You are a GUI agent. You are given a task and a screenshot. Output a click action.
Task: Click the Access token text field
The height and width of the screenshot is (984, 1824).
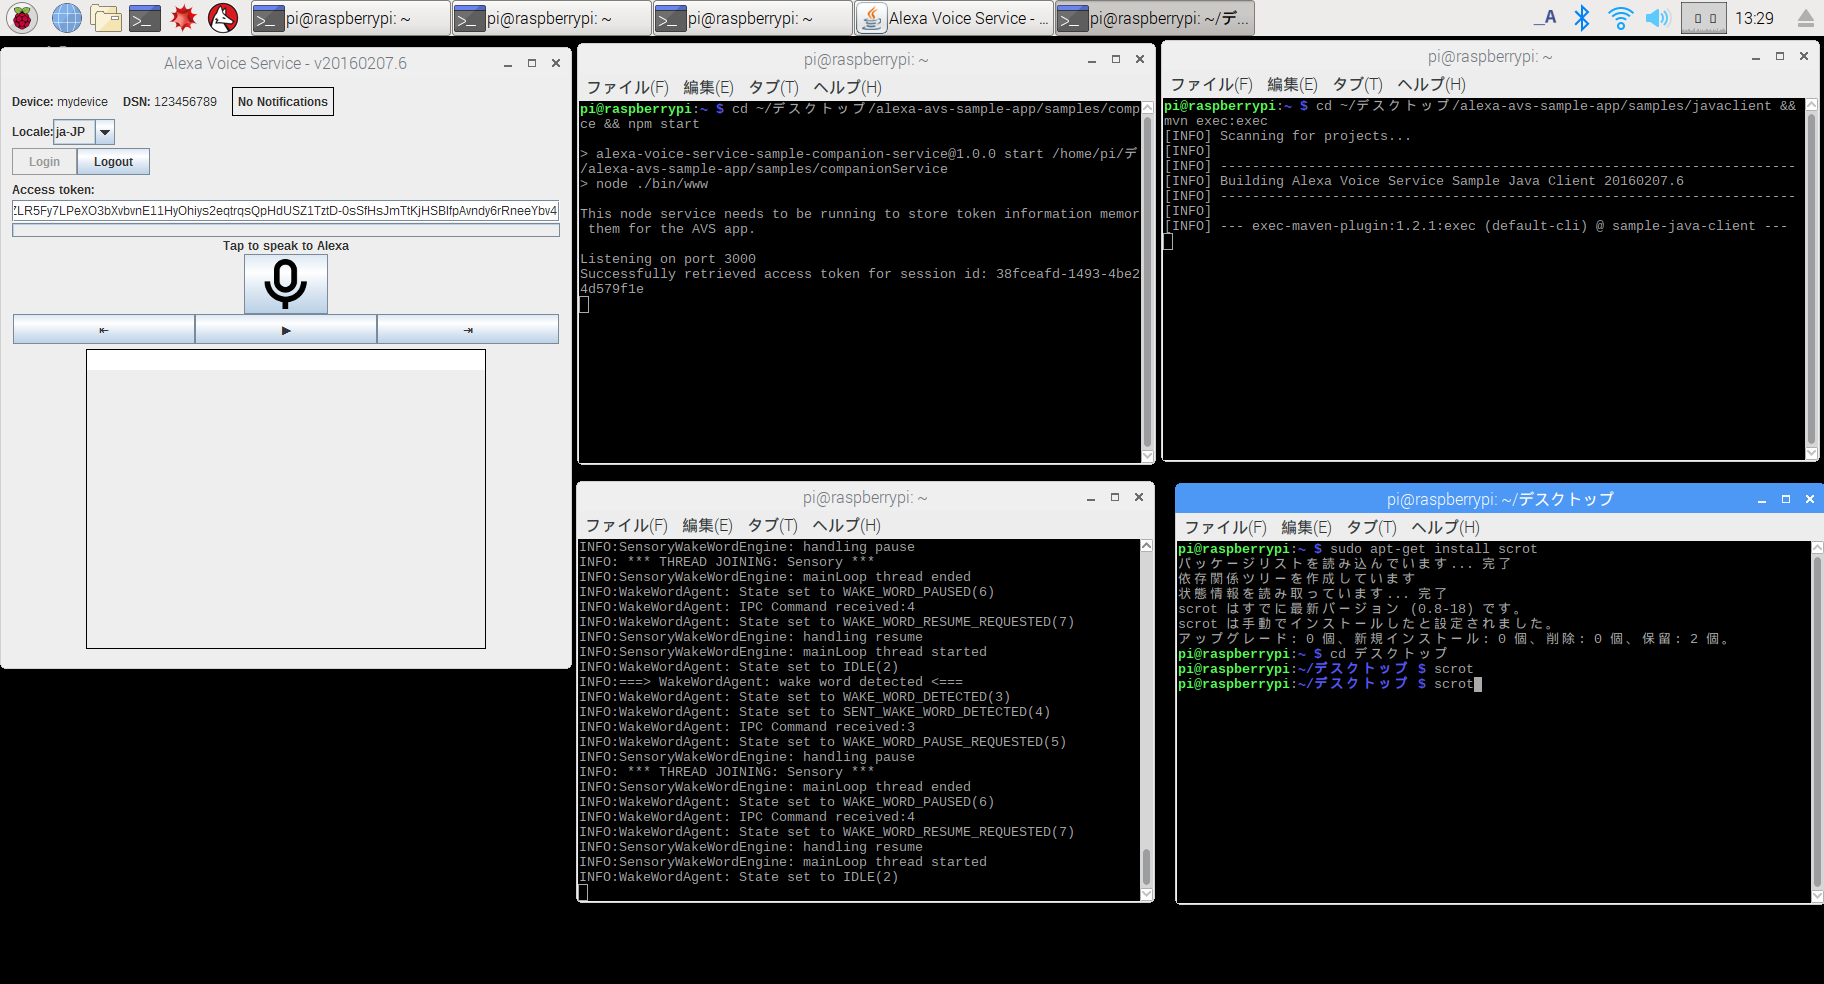(285, 211)
